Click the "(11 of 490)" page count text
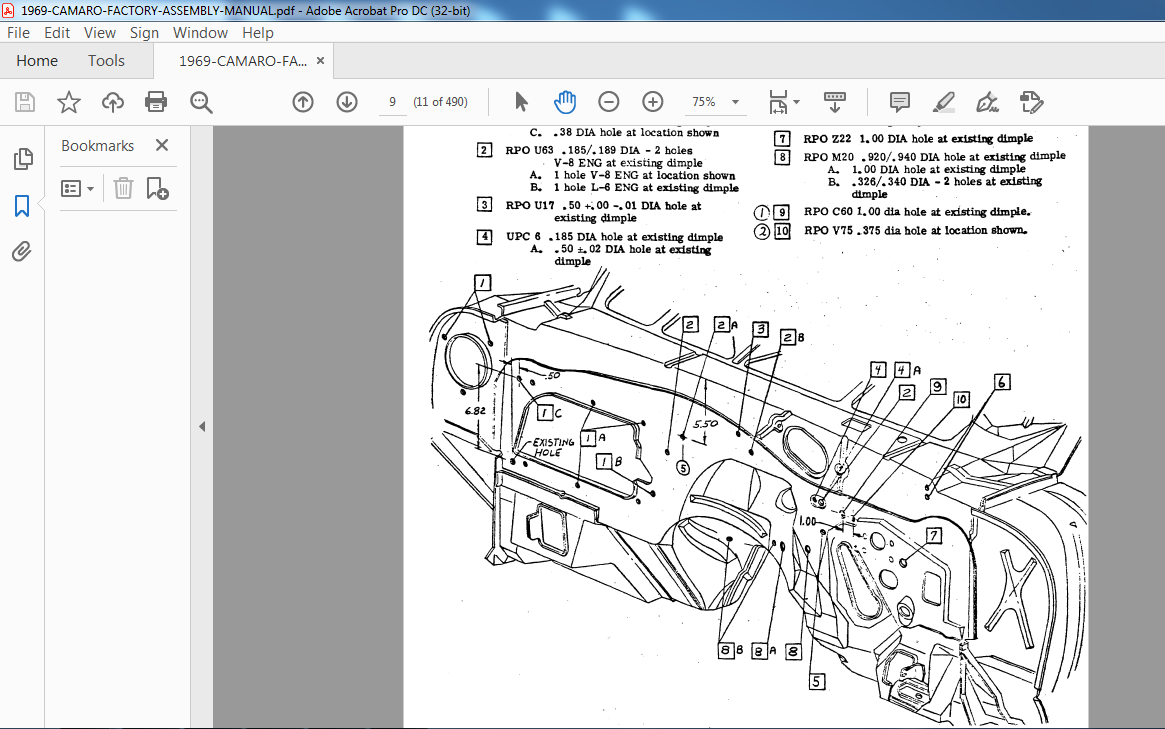The image size is (1165, 729). [441, 102]
